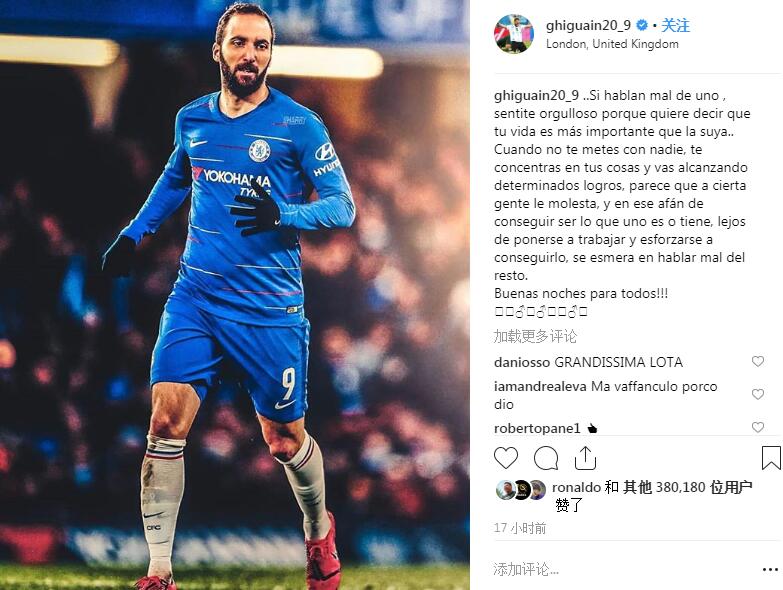This screenshot has height=590, width=783.
Task: Focus the 添加评论 comment field
Action: [624, 569]
